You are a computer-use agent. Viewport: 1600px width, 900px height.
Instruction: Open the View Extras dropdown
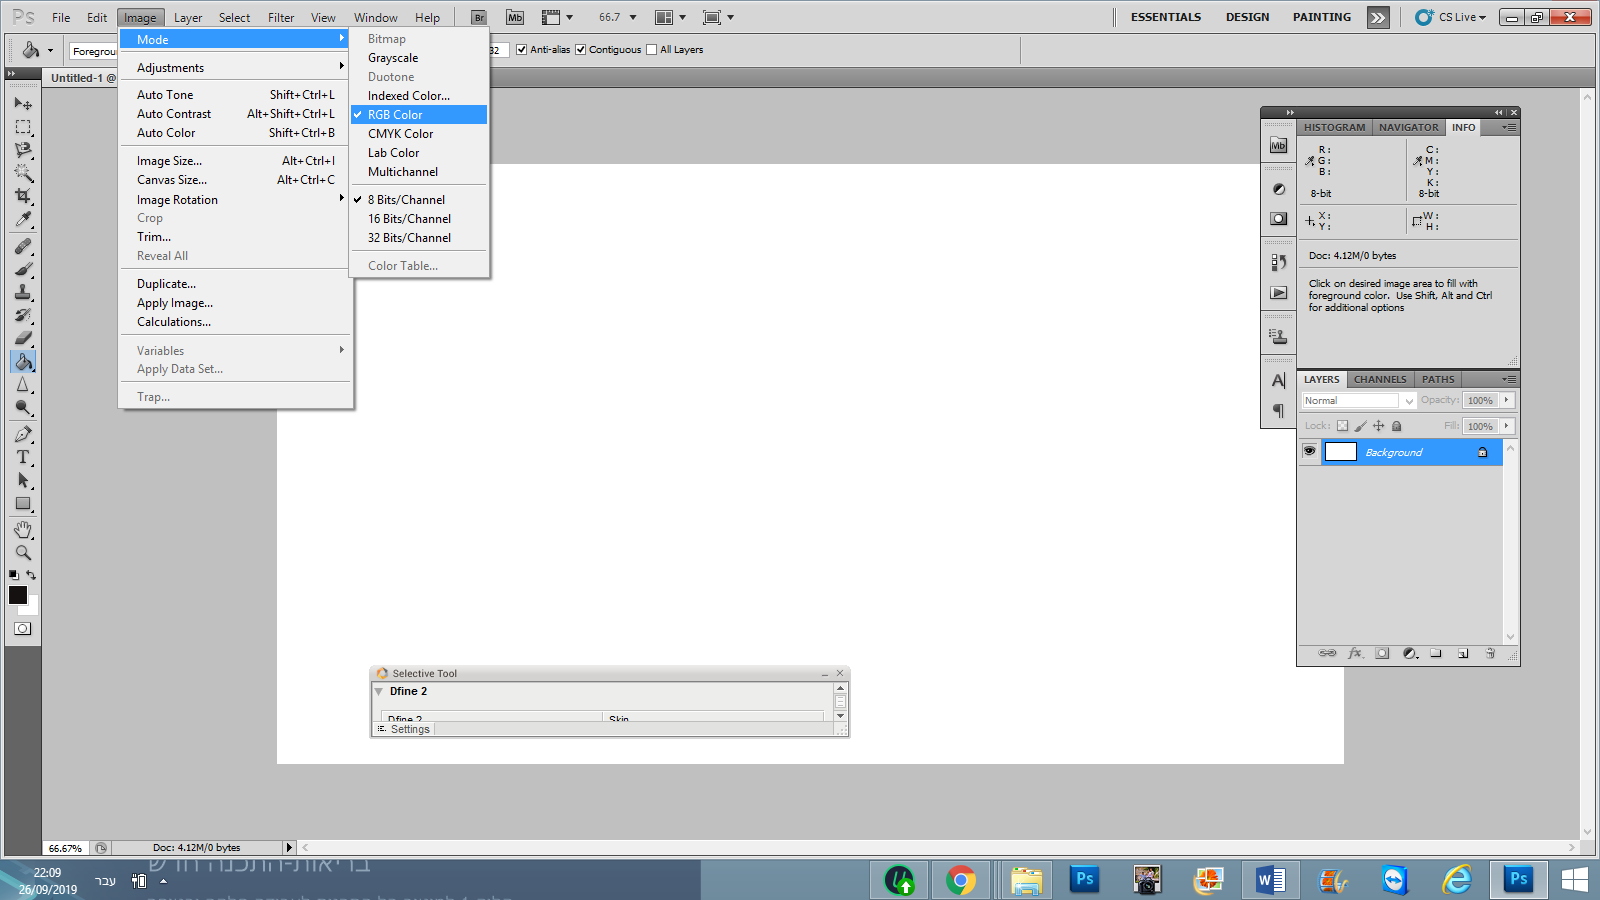558,17
